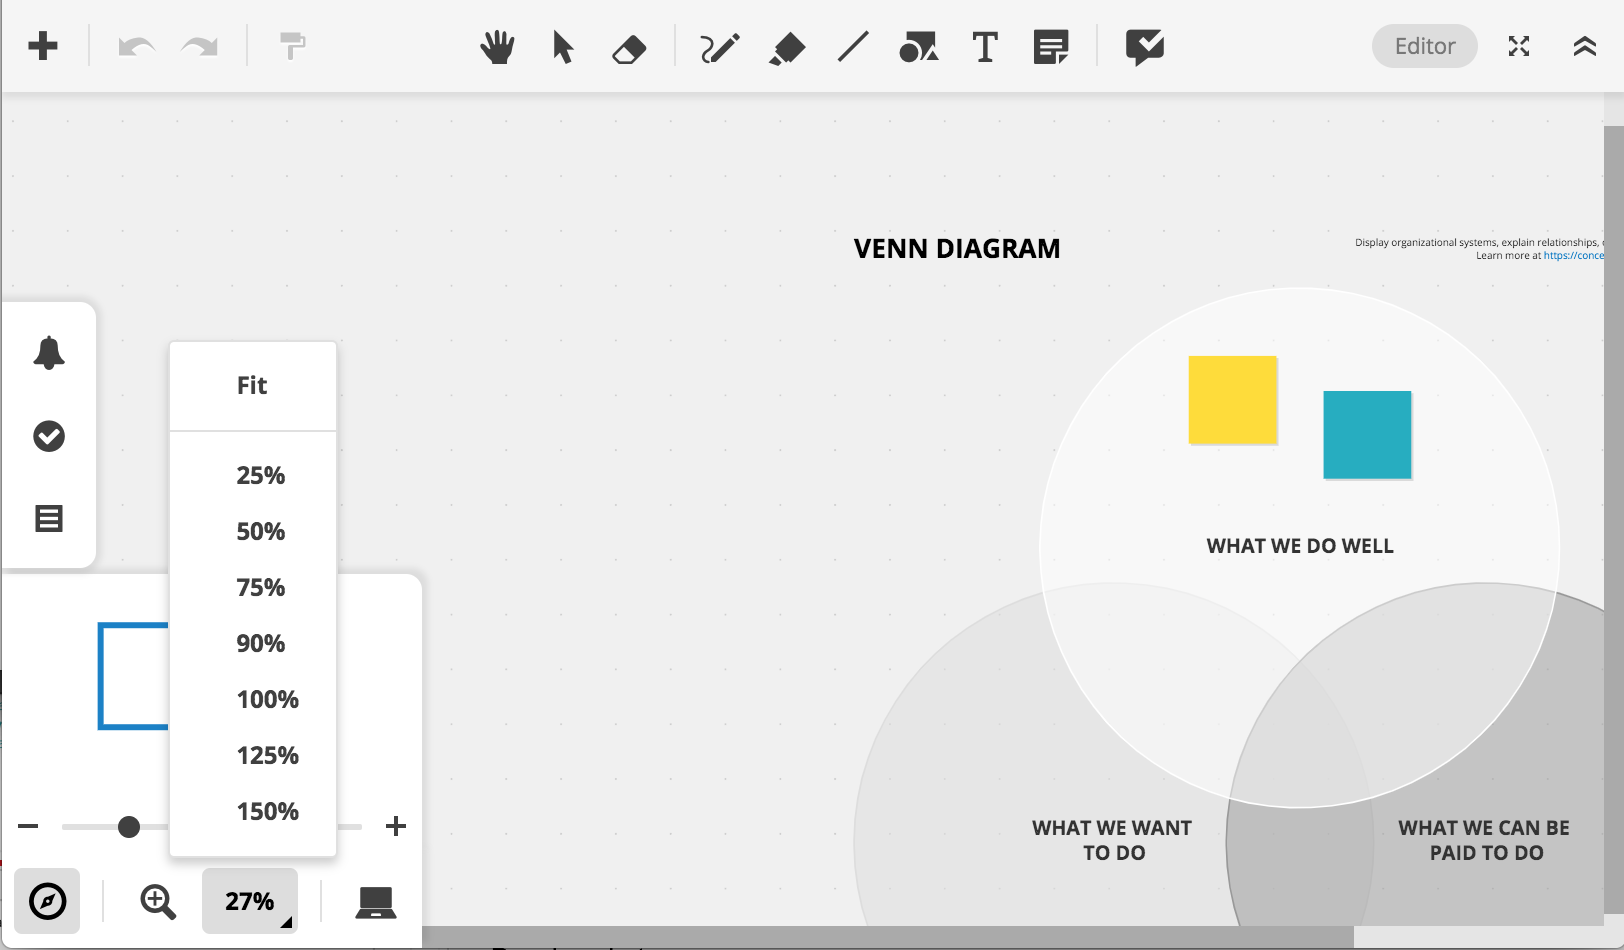The width and height of the screenshot is (1624, 950).
Task: Select the yellow sticky note
Action: click(1233, 400)
